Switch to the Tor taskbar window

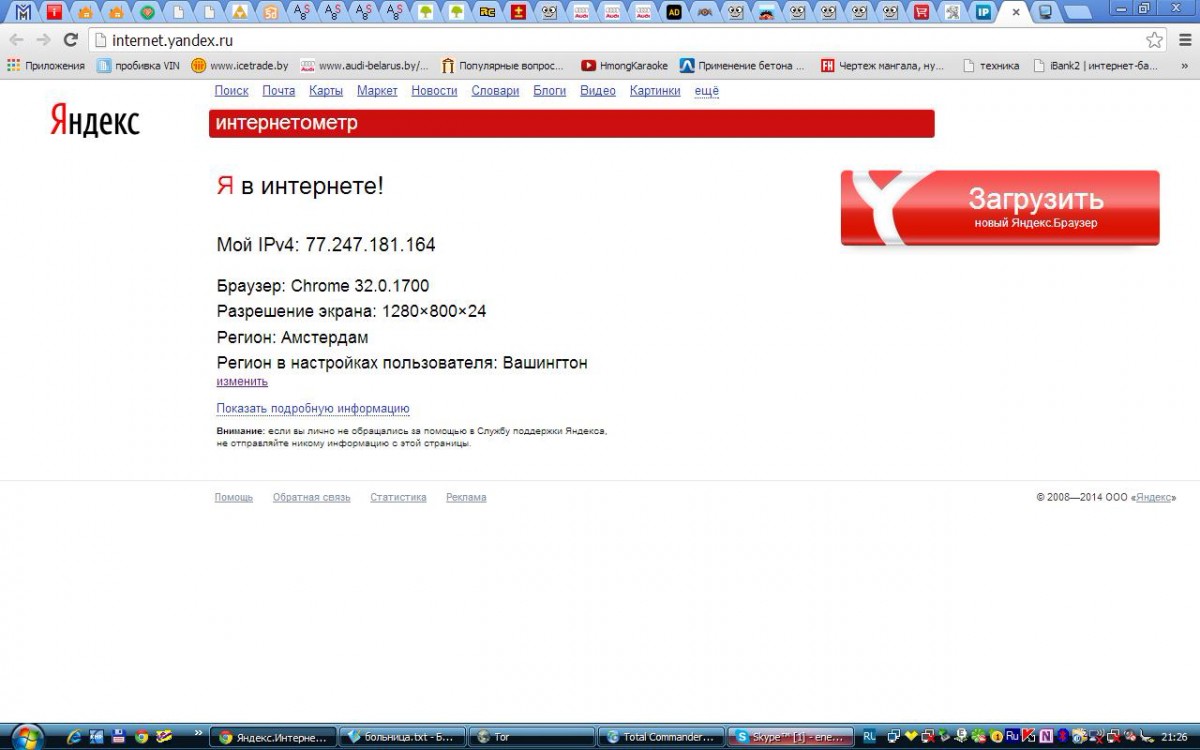[x=531, y=737]
